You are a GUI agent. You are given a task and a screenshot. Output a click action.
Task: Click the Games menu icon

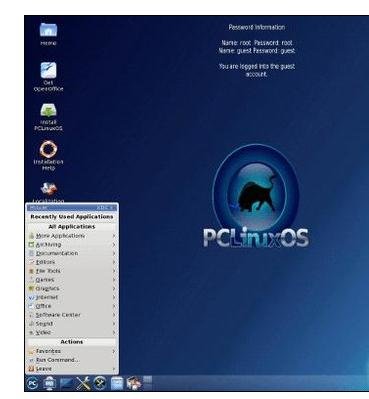pyautogui.click(x=31, y=280)
